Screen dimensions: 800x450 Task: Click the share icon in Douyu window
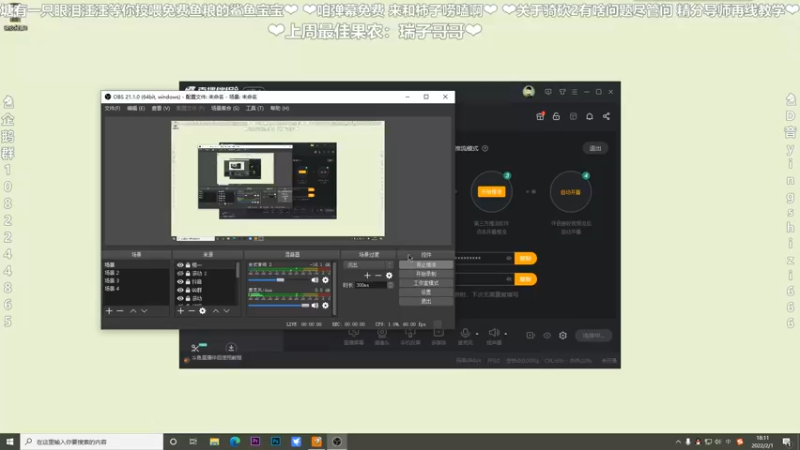click(606, 116)
